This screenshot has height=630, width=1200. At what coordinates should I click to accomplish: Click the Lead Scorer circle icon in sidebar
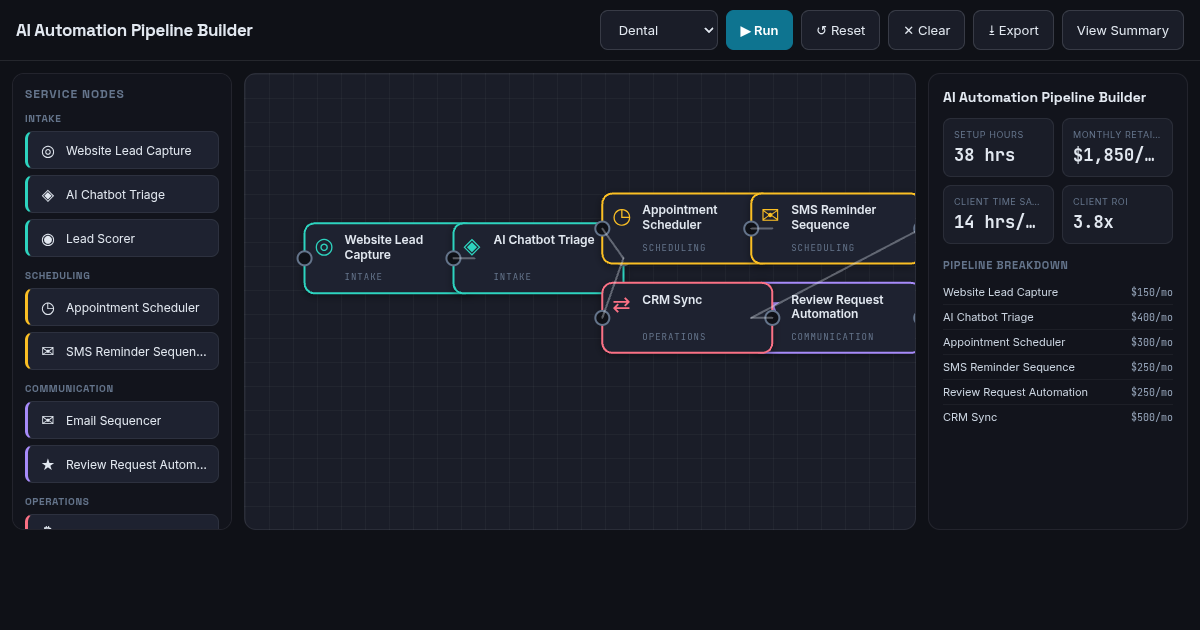[48, 239]
